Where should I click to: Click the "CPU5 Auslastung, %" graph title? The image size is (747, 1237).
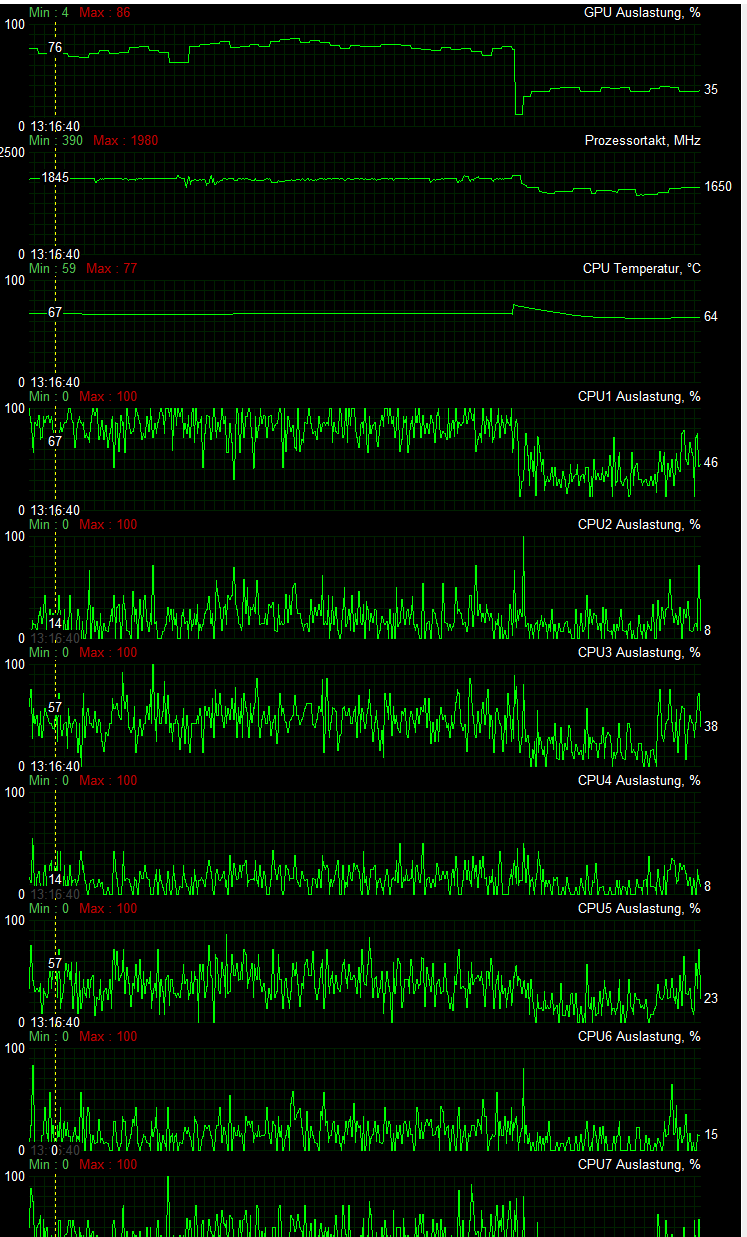[x=639, y=909]
